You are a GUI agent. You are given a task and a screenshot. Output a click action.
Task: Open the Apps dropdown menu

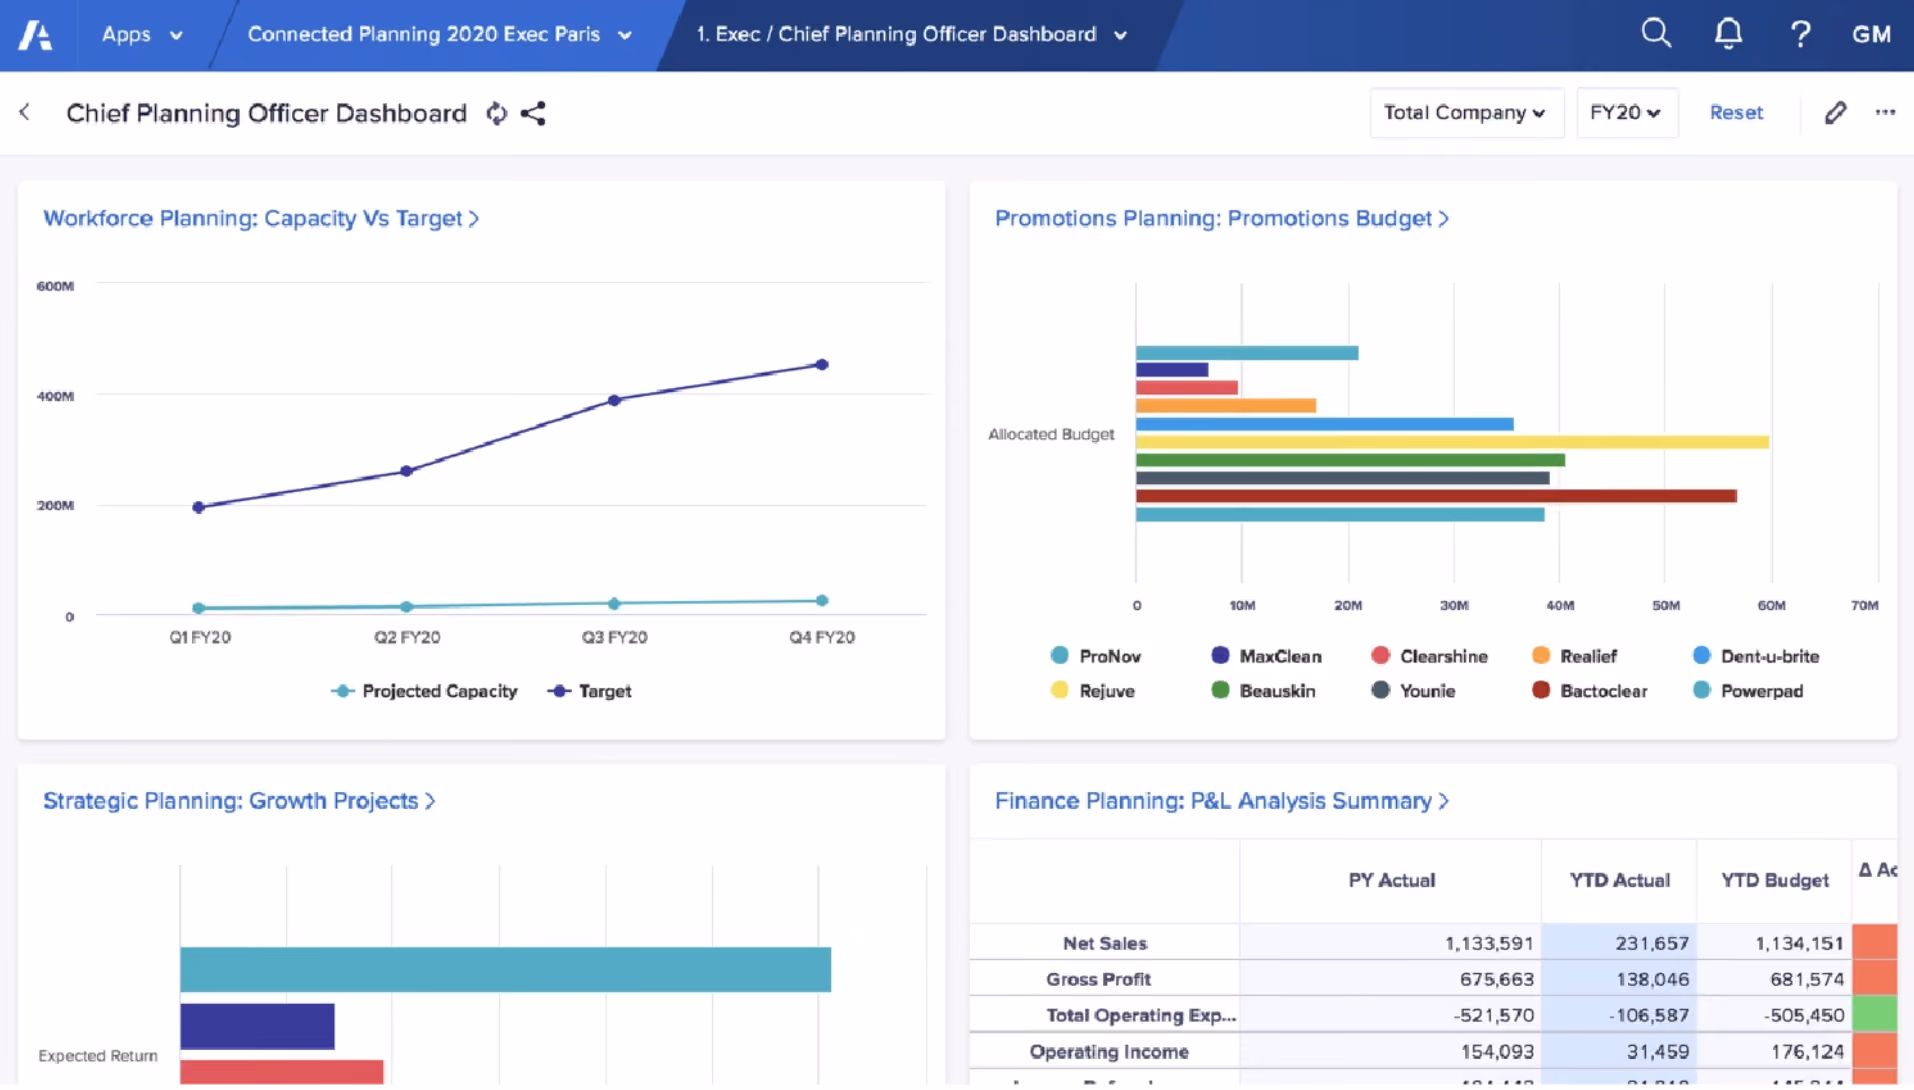coord(142,34)
